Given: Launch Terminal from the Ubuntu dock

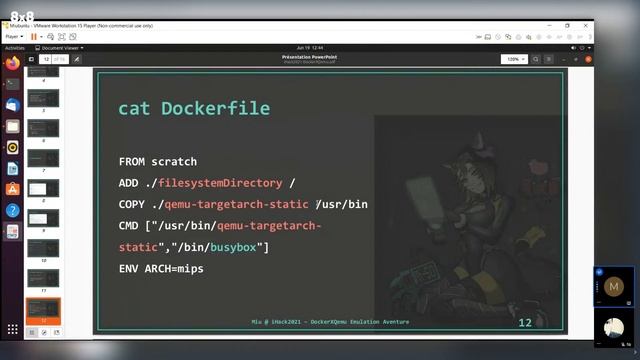Looking at the screenshot, I should tap(13, 84).
